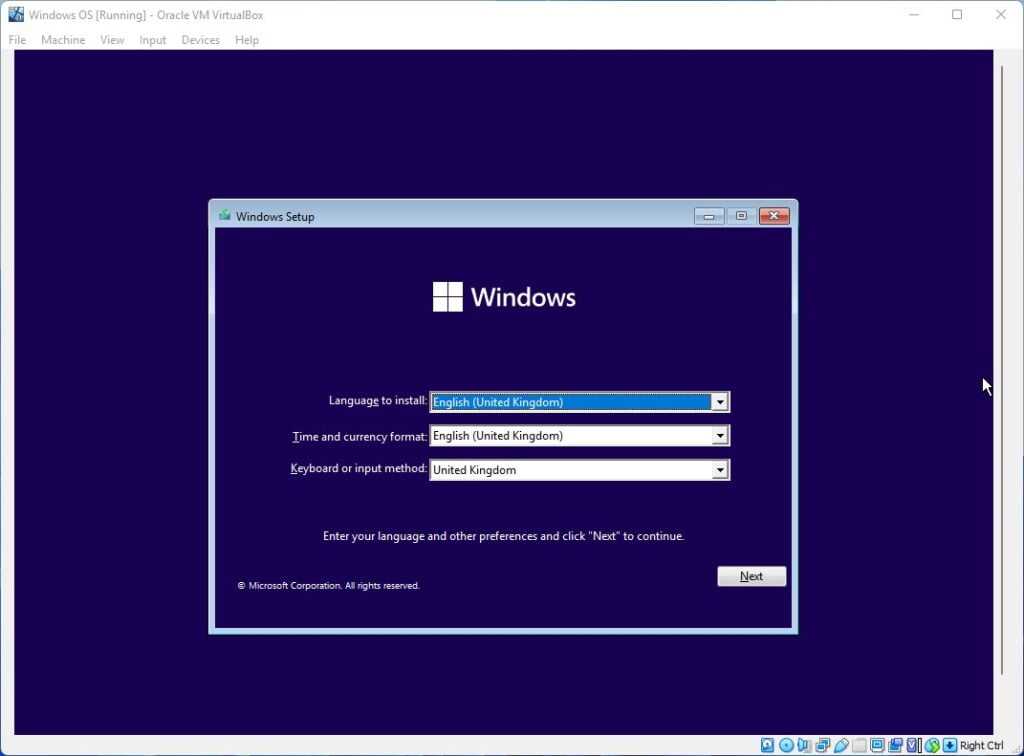The height and width of the screenshot is (756, 1024).
Task: Toggle the mouse integration status icon
Action: (932, 745)
